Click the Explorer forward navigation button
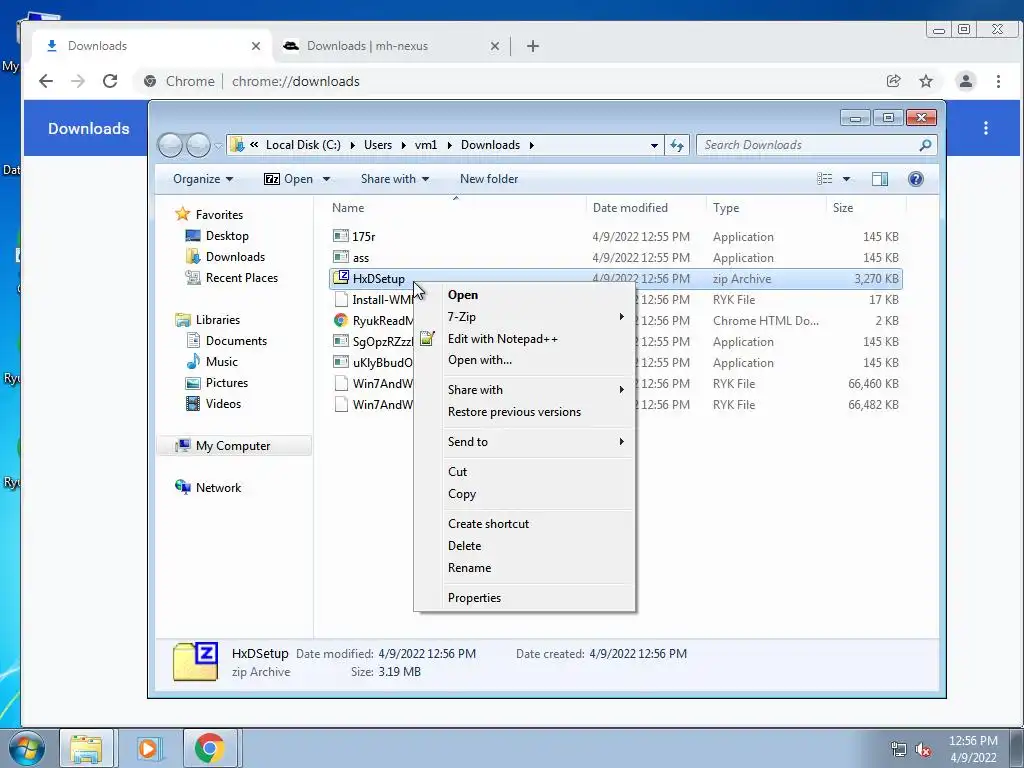Image resolution: width=1024 pixels, height=768 pixels. [199, 145]
